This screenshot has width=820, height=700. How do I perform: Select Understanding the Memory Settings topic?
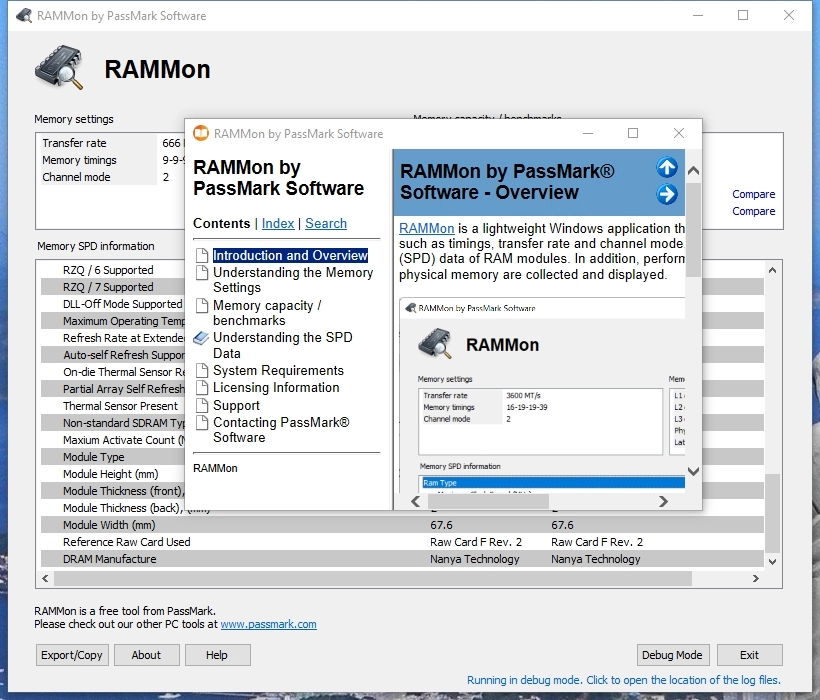tap(292, 280)
